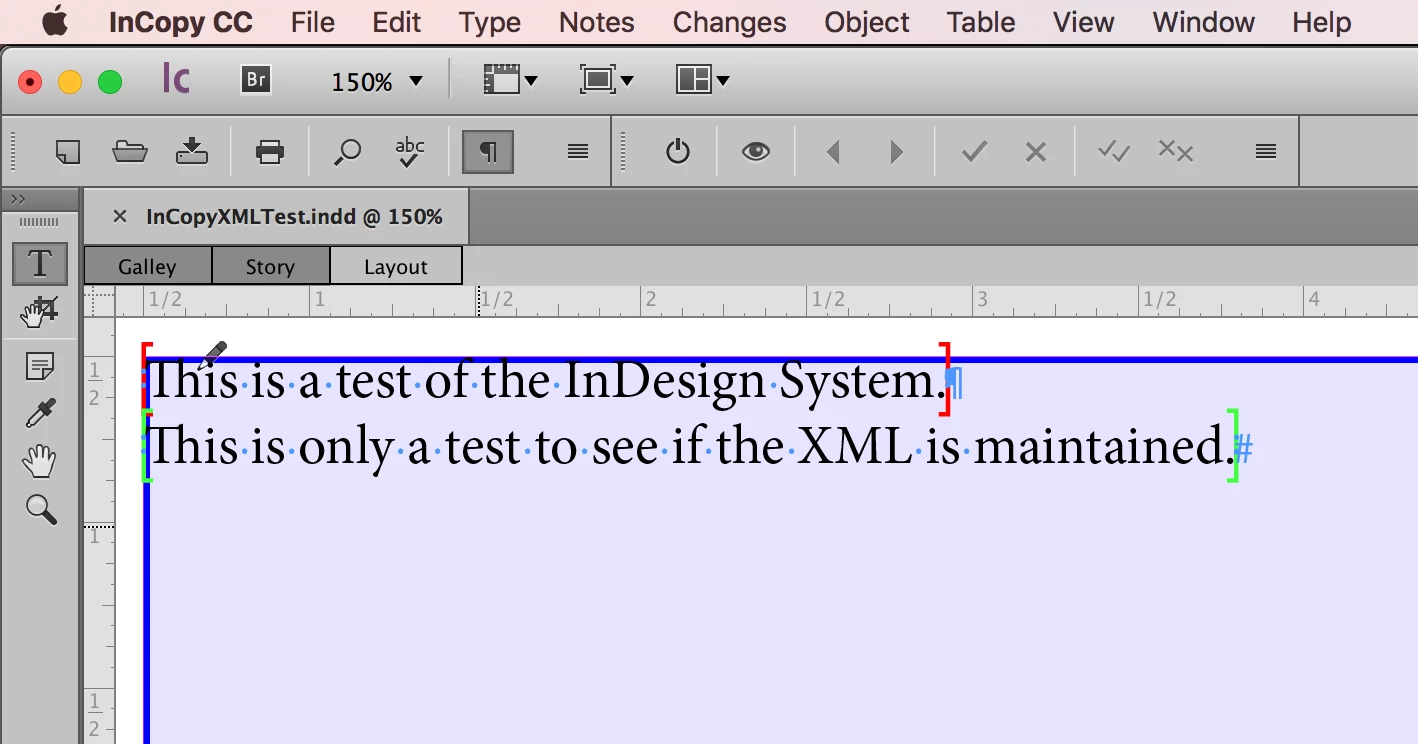Viewport: 1418px width, 744px height.
Task: Toggle Show Hidden Characters pilcrow button
Action: 487,151
